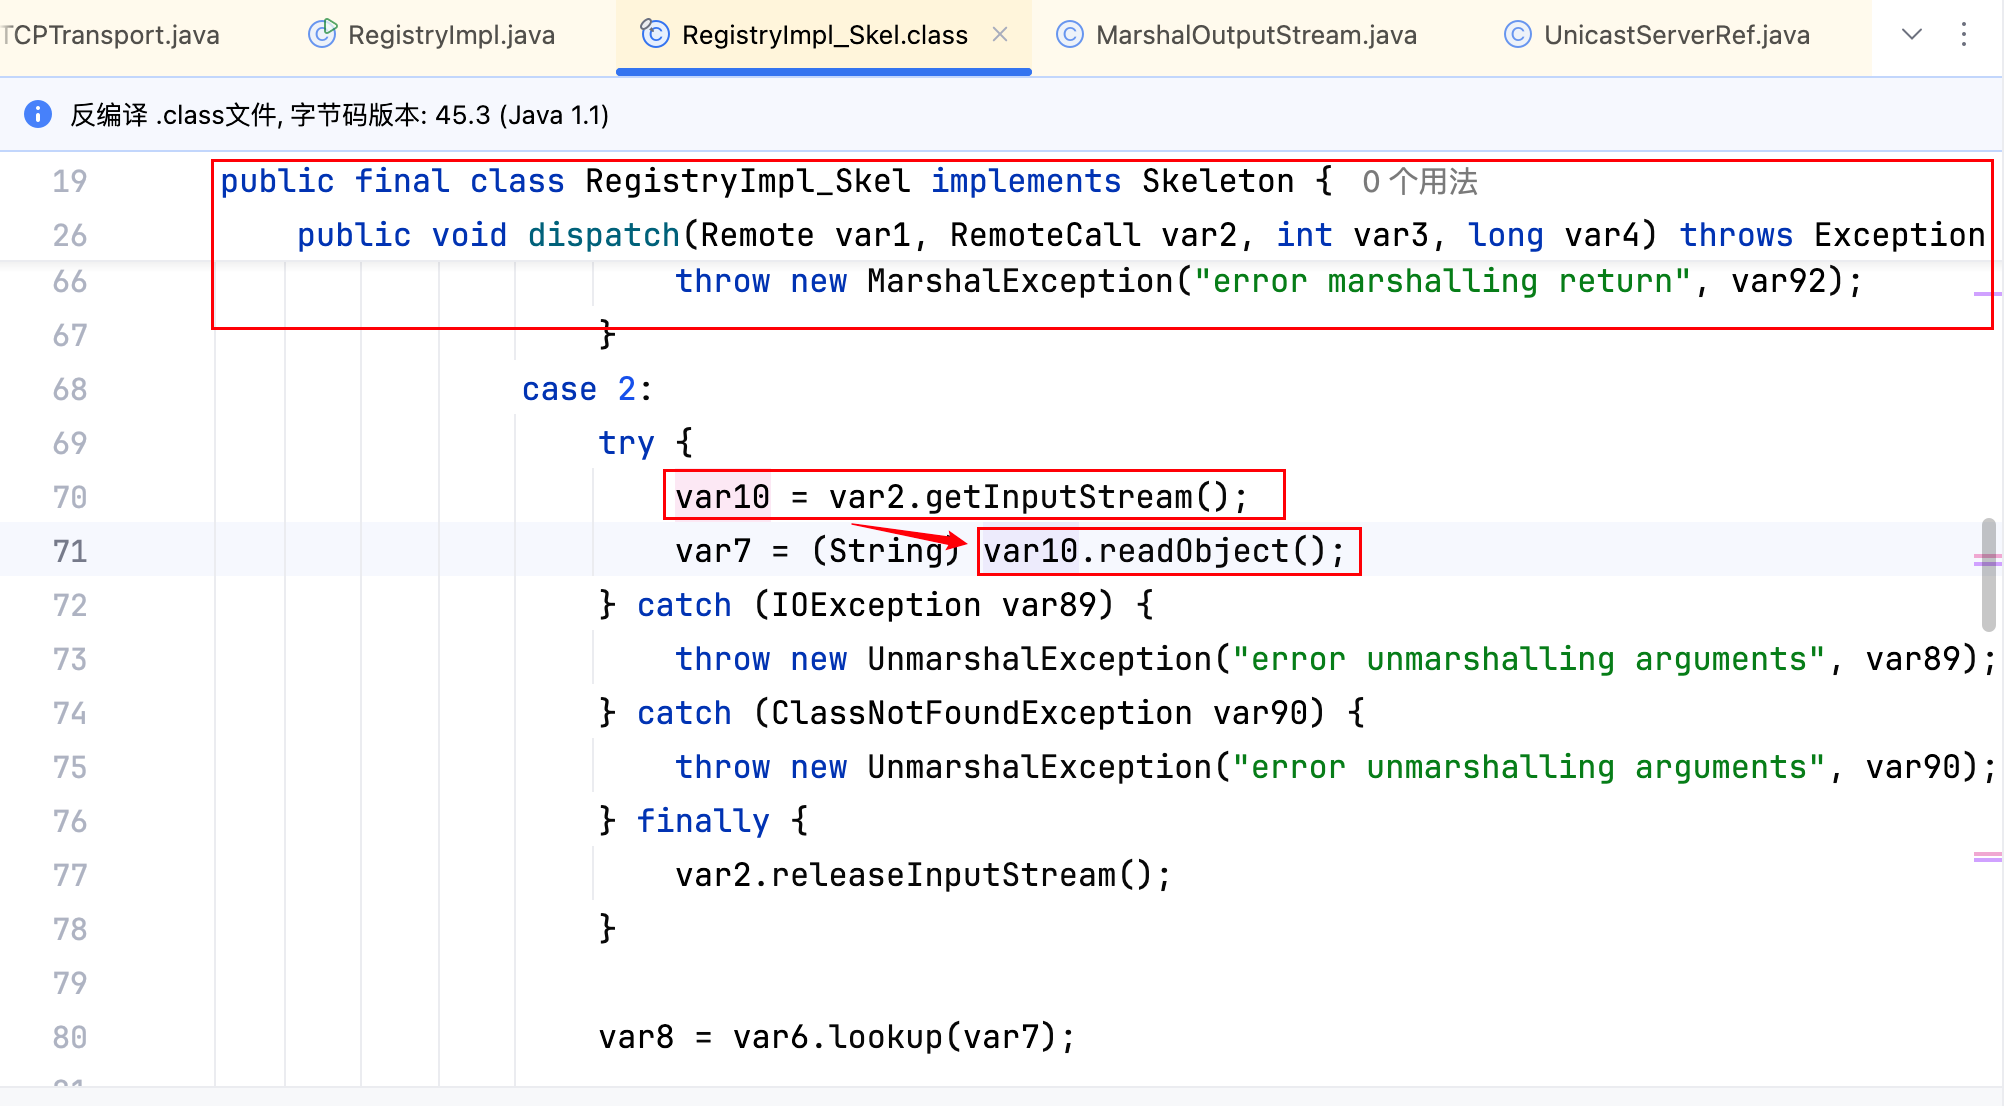Click the '0 个用法' usages hint
Viewport: 2004px width, 1106px height.
pyautogui.click(x=1419, y=182)
